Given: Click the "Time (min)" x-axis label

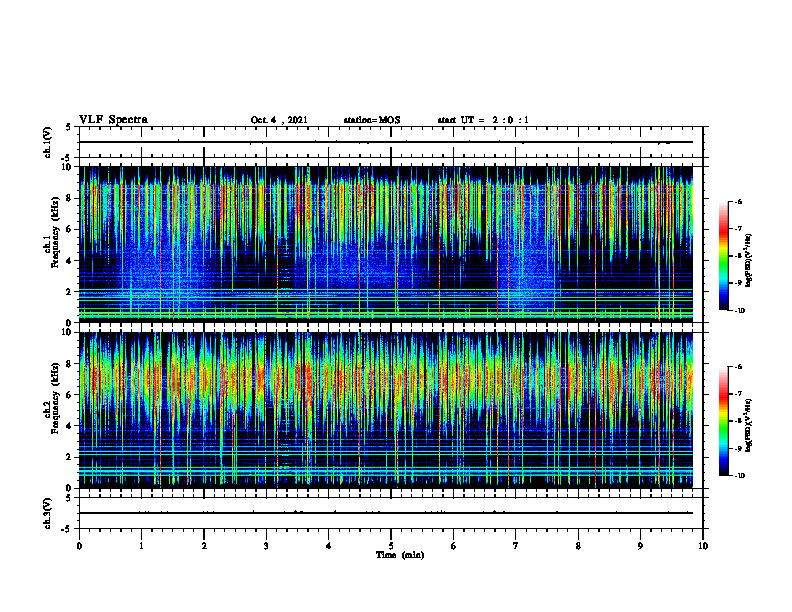Looking at the screenshot, I should [x=400, y=555].
